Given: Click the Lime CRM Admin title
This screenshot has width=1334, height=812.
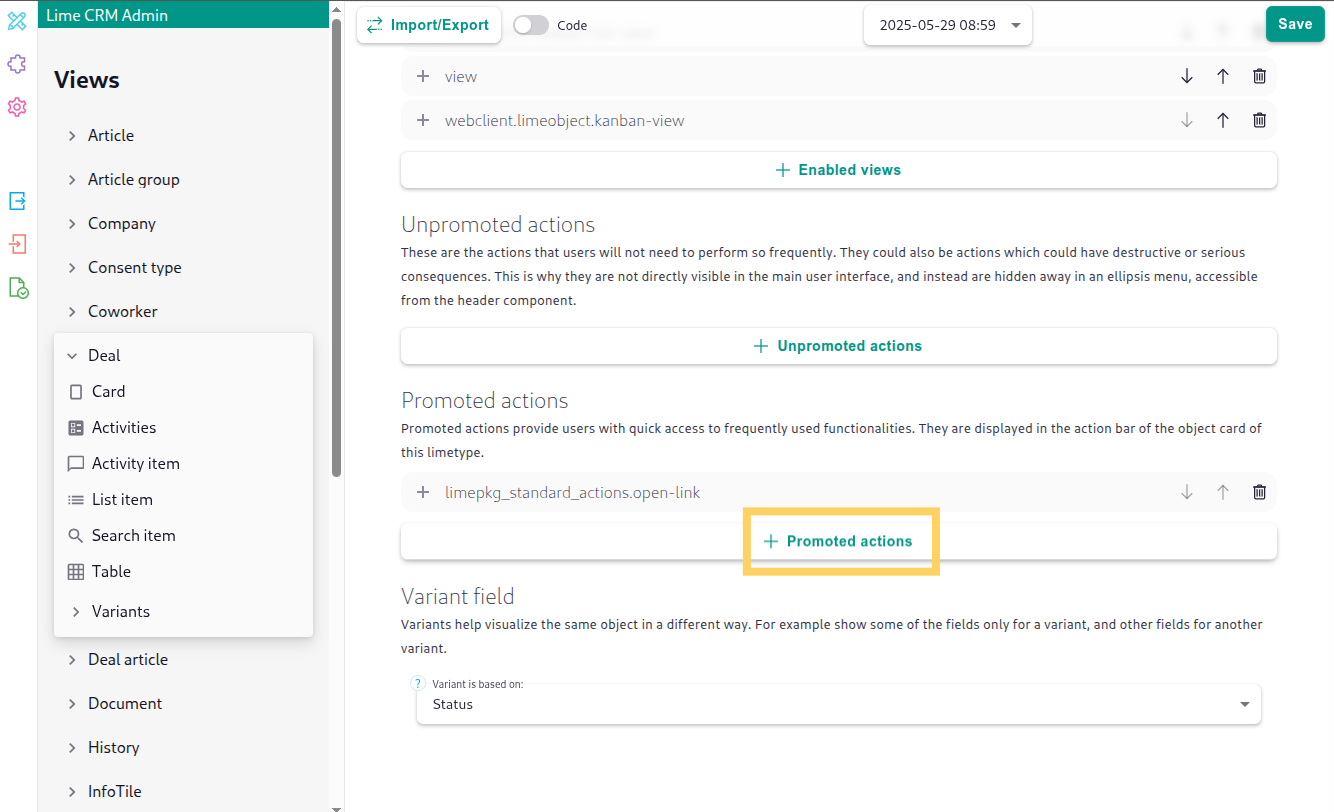Looking at the screenshot, I should coord(107,15).
